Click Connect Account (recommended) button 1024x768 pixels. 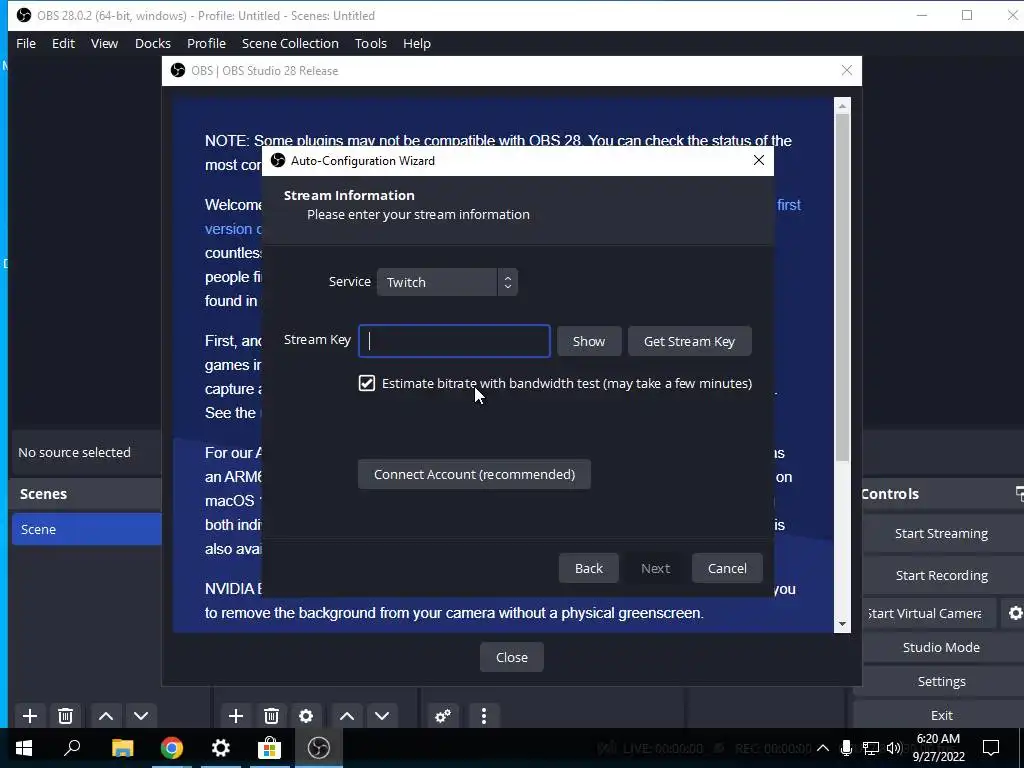[x=474, y=474]
